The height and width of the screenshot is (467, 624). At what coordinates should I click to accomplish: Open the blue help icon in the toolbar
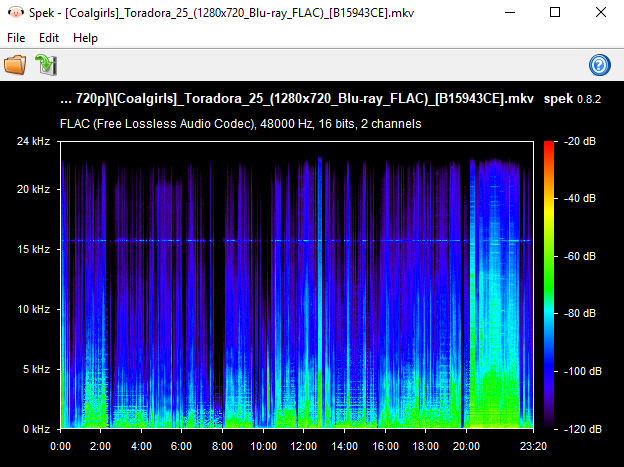coord(599,65)
